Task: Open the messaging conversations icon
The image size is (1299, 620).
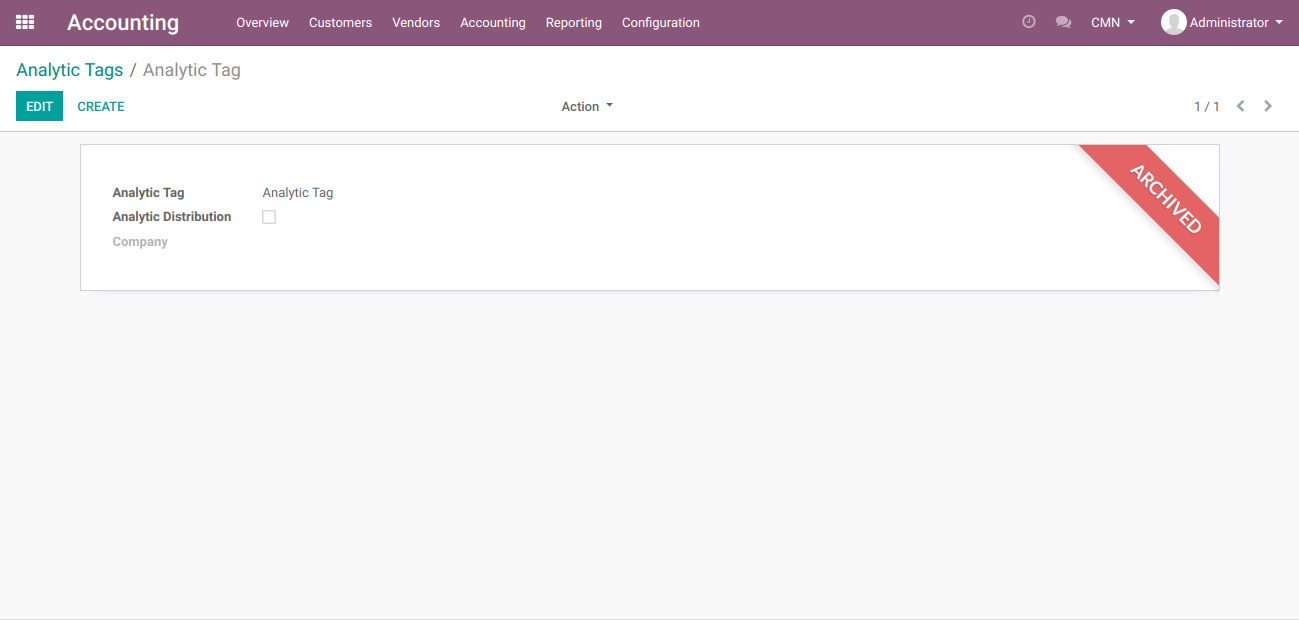Action: coord(1063,21)
